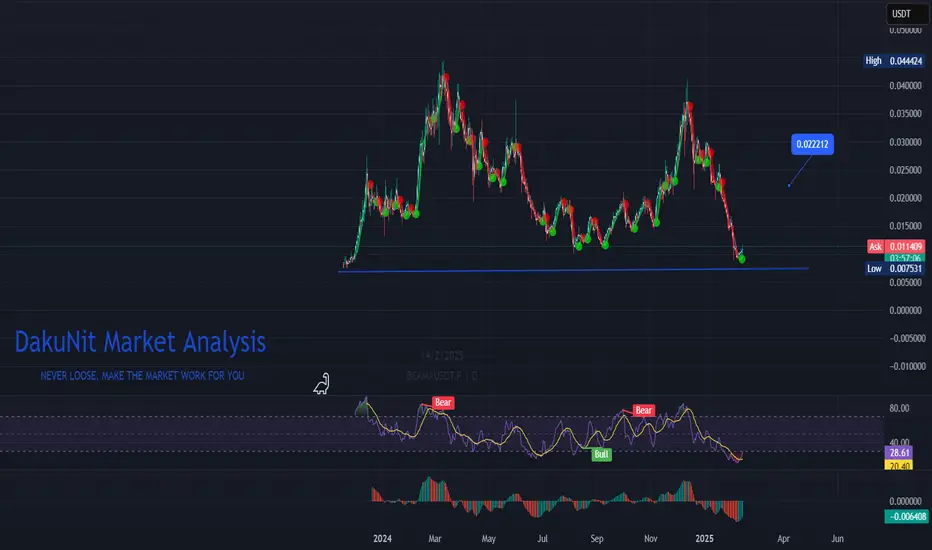
Task: Click the DakuNit Market Analysis title text
Action: click(140, 342)
